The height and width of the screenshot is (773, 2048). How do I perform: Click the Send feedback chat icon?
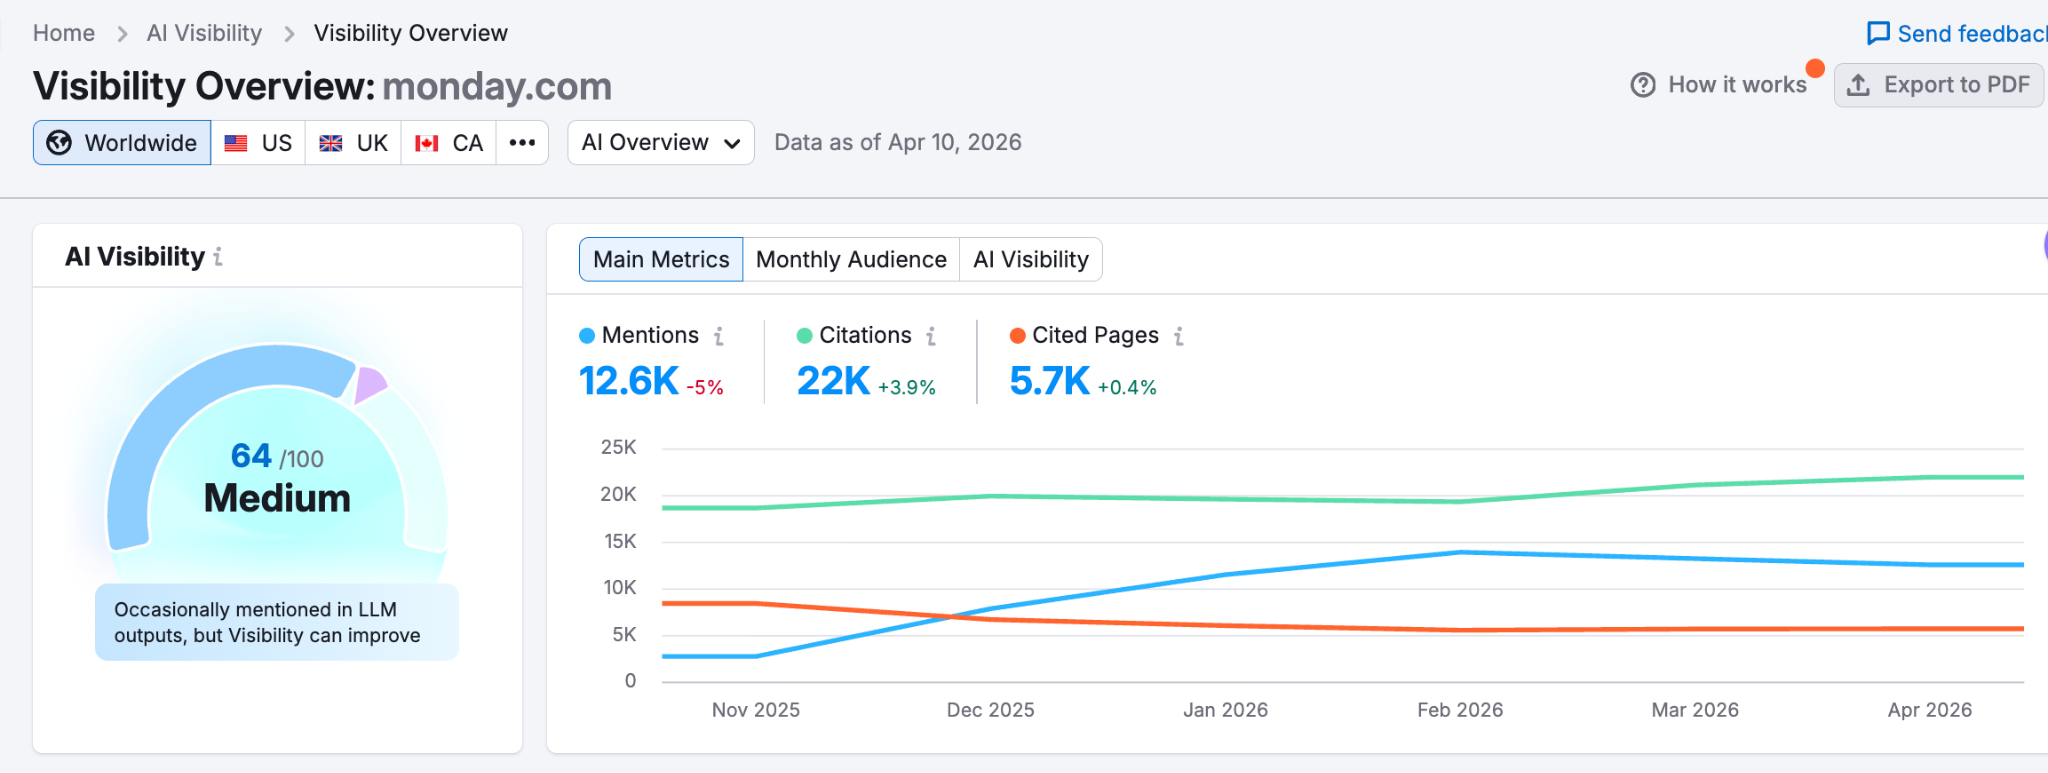tap(1878, 33)
